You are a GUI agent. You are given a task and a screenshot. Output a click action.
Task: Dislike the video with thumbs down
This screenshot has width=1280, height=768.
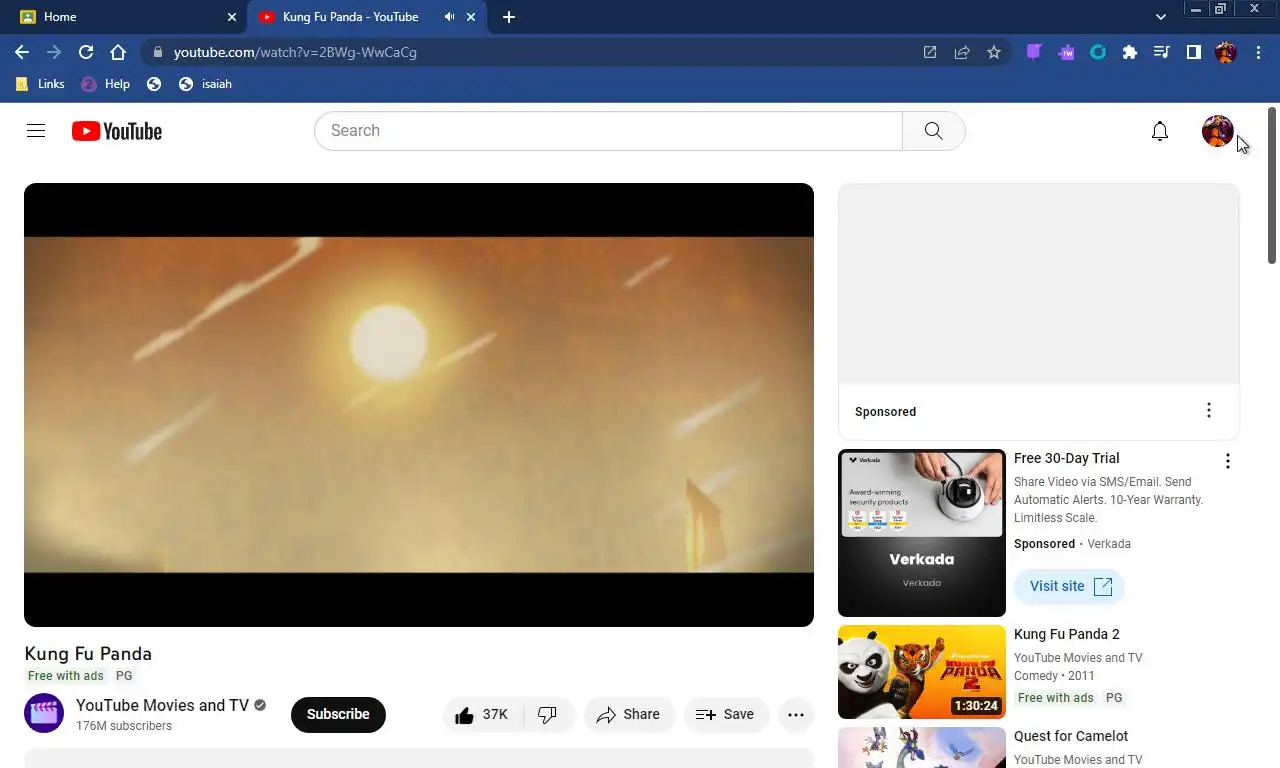pos(548,715)
